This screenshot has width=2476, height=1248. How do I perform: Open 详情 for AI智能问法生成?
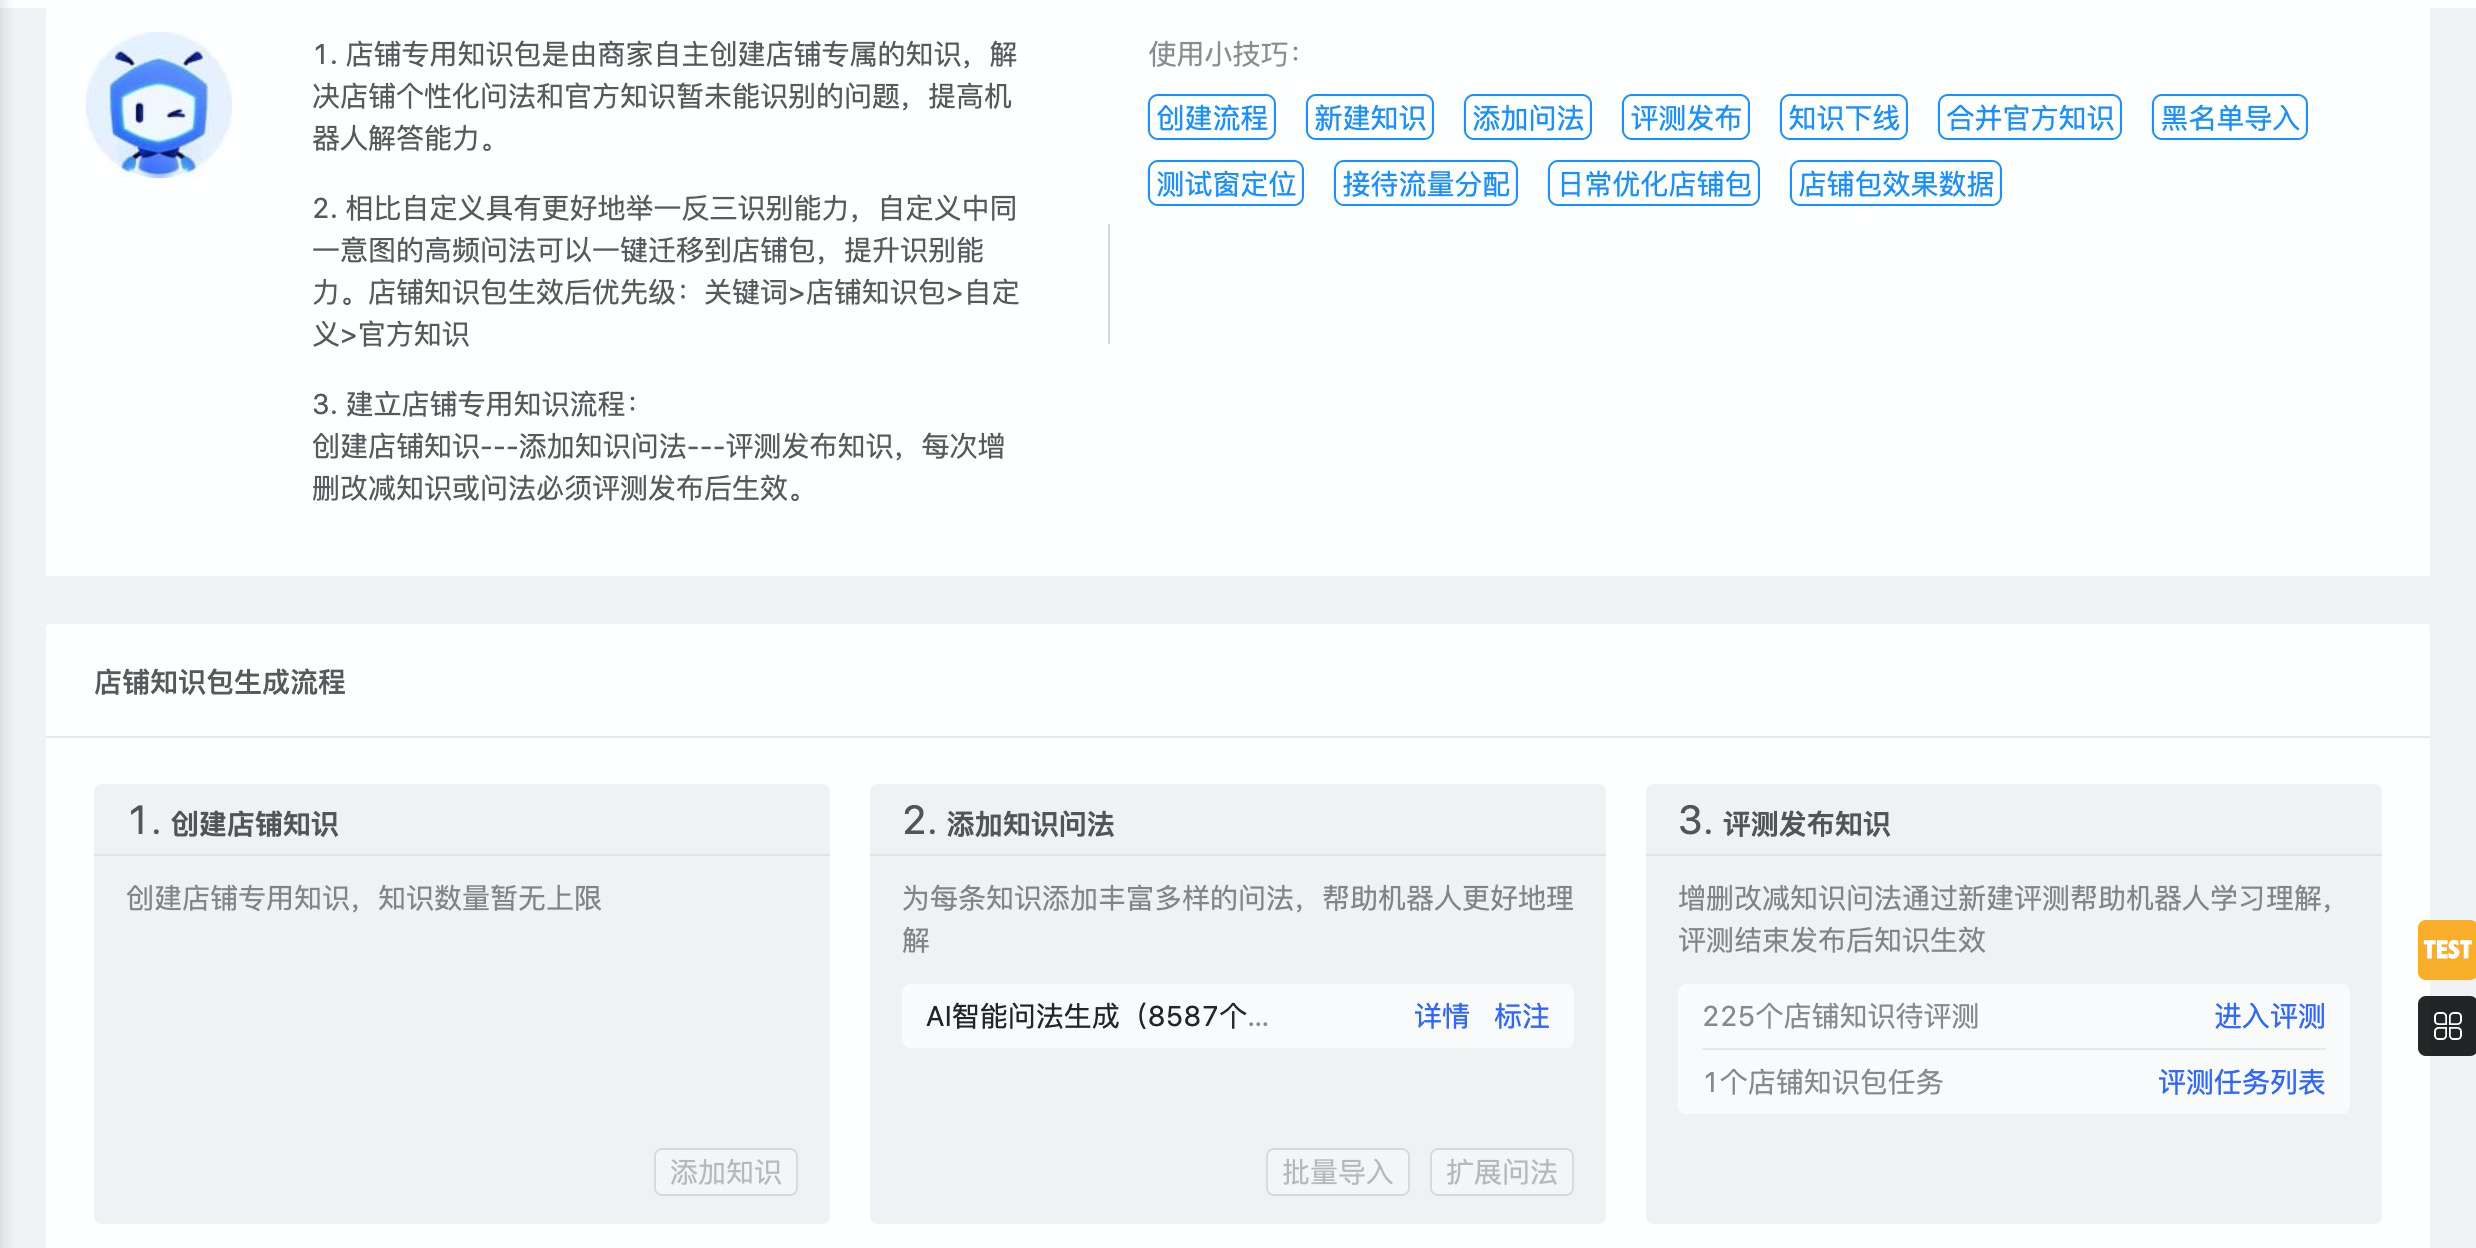tap(1441, 1016)
